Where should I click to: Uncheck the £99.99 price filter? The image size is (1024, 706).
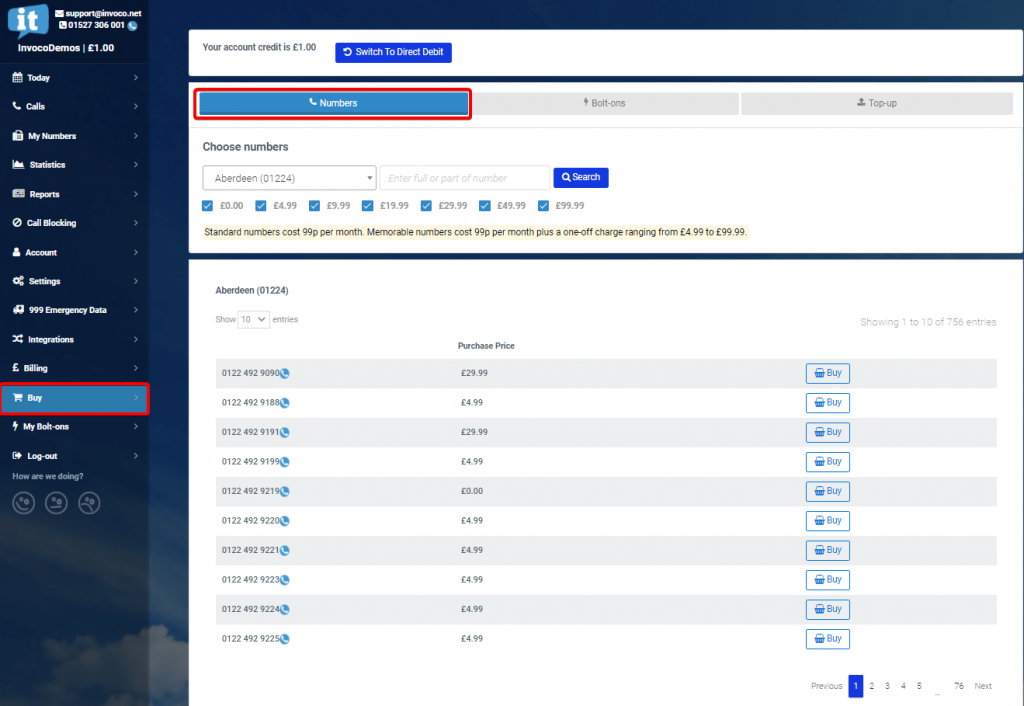543,206
